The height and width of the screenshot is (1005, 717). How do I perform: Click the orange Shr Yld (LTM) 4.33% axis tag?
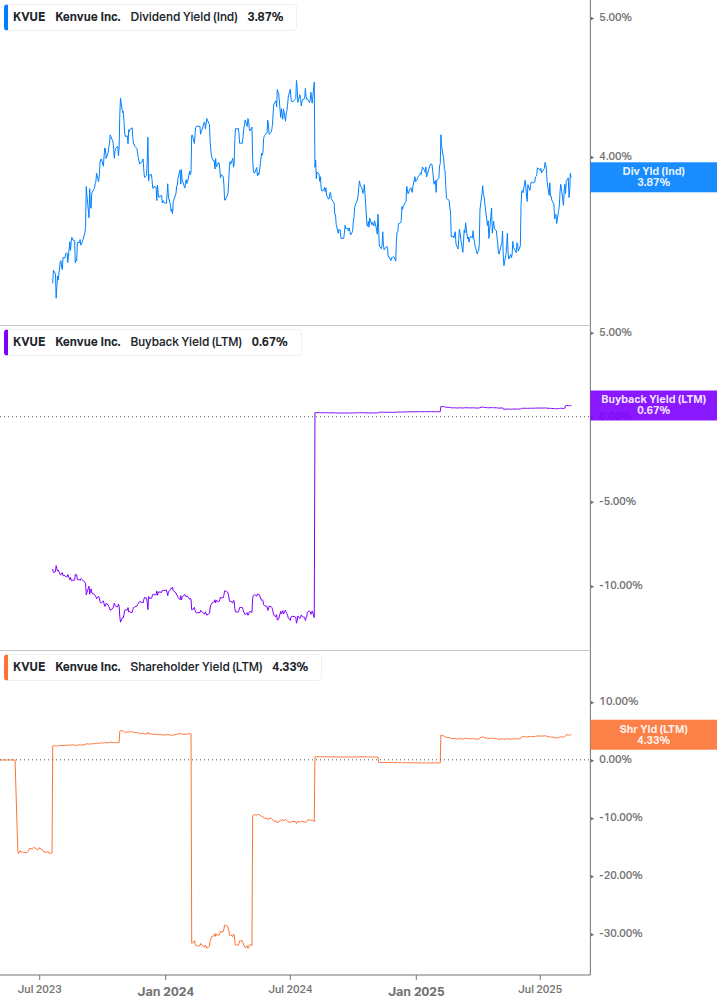[x=654, y=735]
